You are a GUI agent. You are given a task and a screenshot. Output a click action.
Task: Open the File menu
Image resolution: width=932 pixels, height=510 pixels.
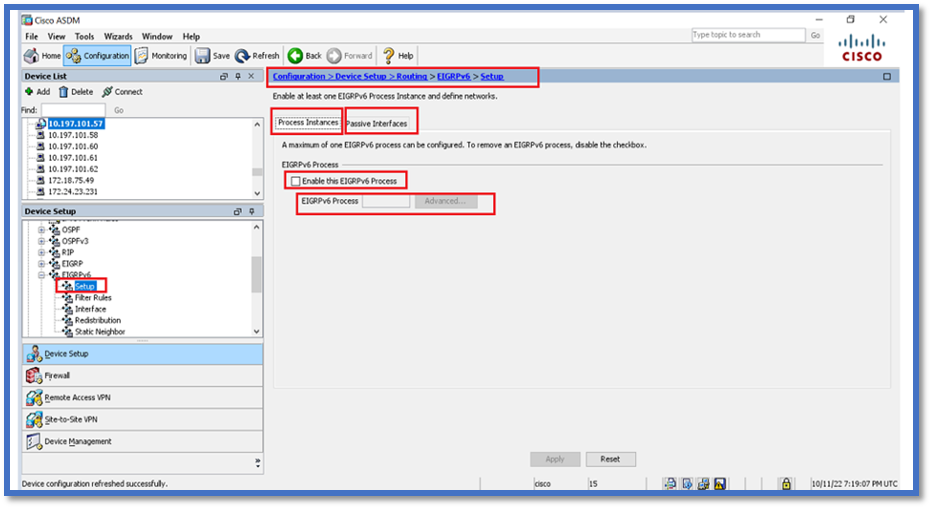(x=32, y=36)
